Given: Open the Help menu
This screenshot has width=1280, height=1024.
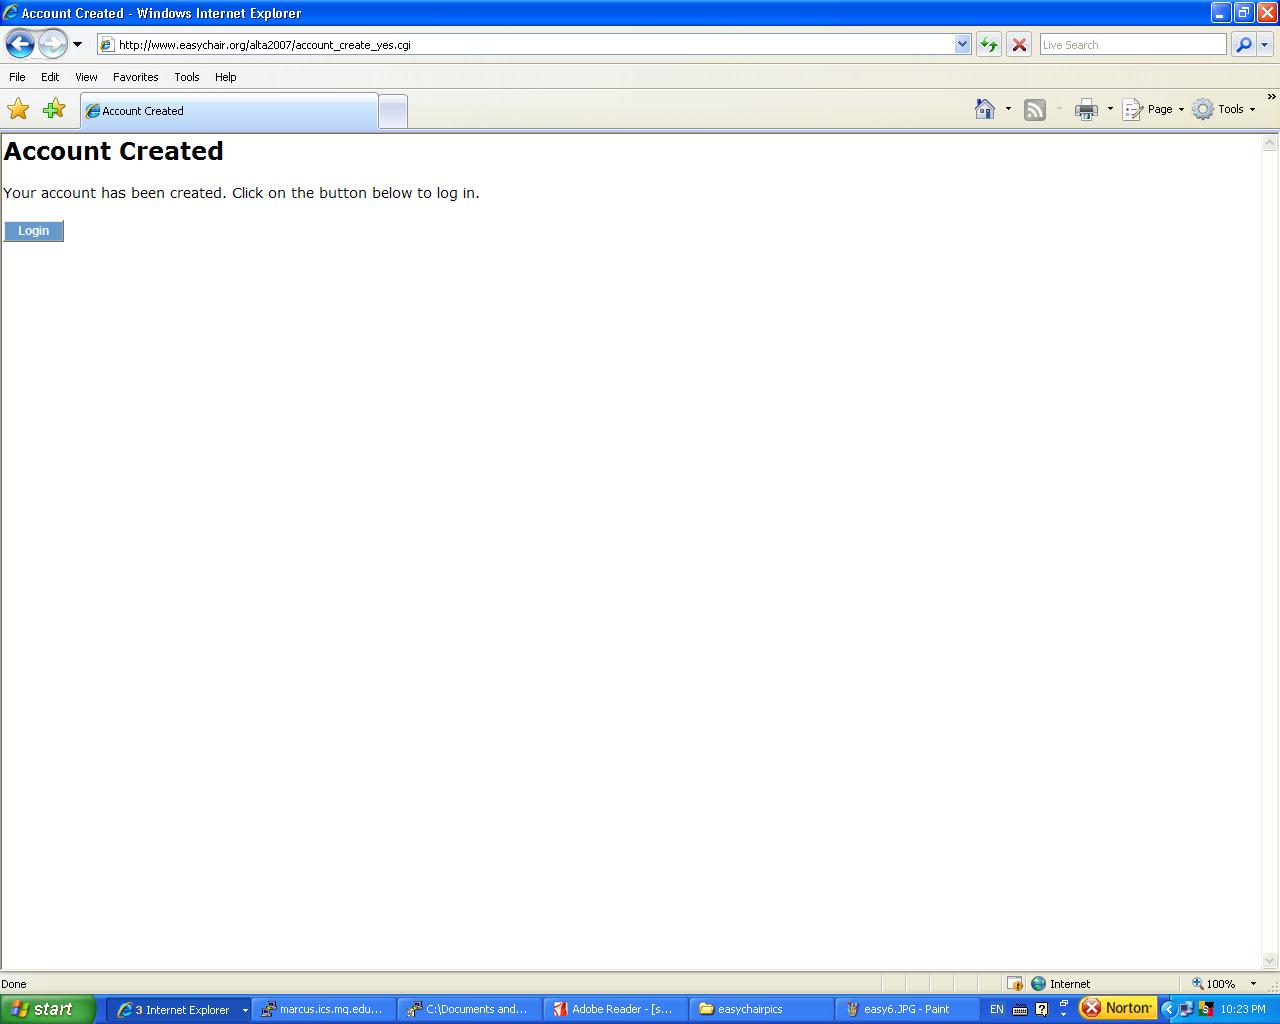Looking at the screenshot, I should [x=226, y=77].
